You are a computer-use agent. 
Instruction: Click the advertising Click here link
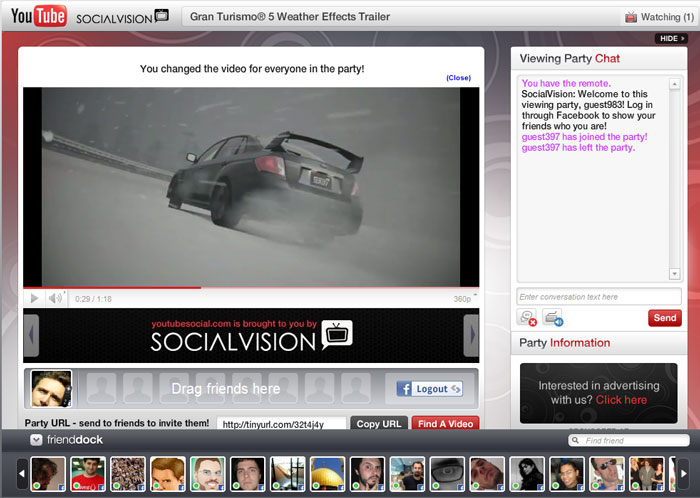(621, 400)
